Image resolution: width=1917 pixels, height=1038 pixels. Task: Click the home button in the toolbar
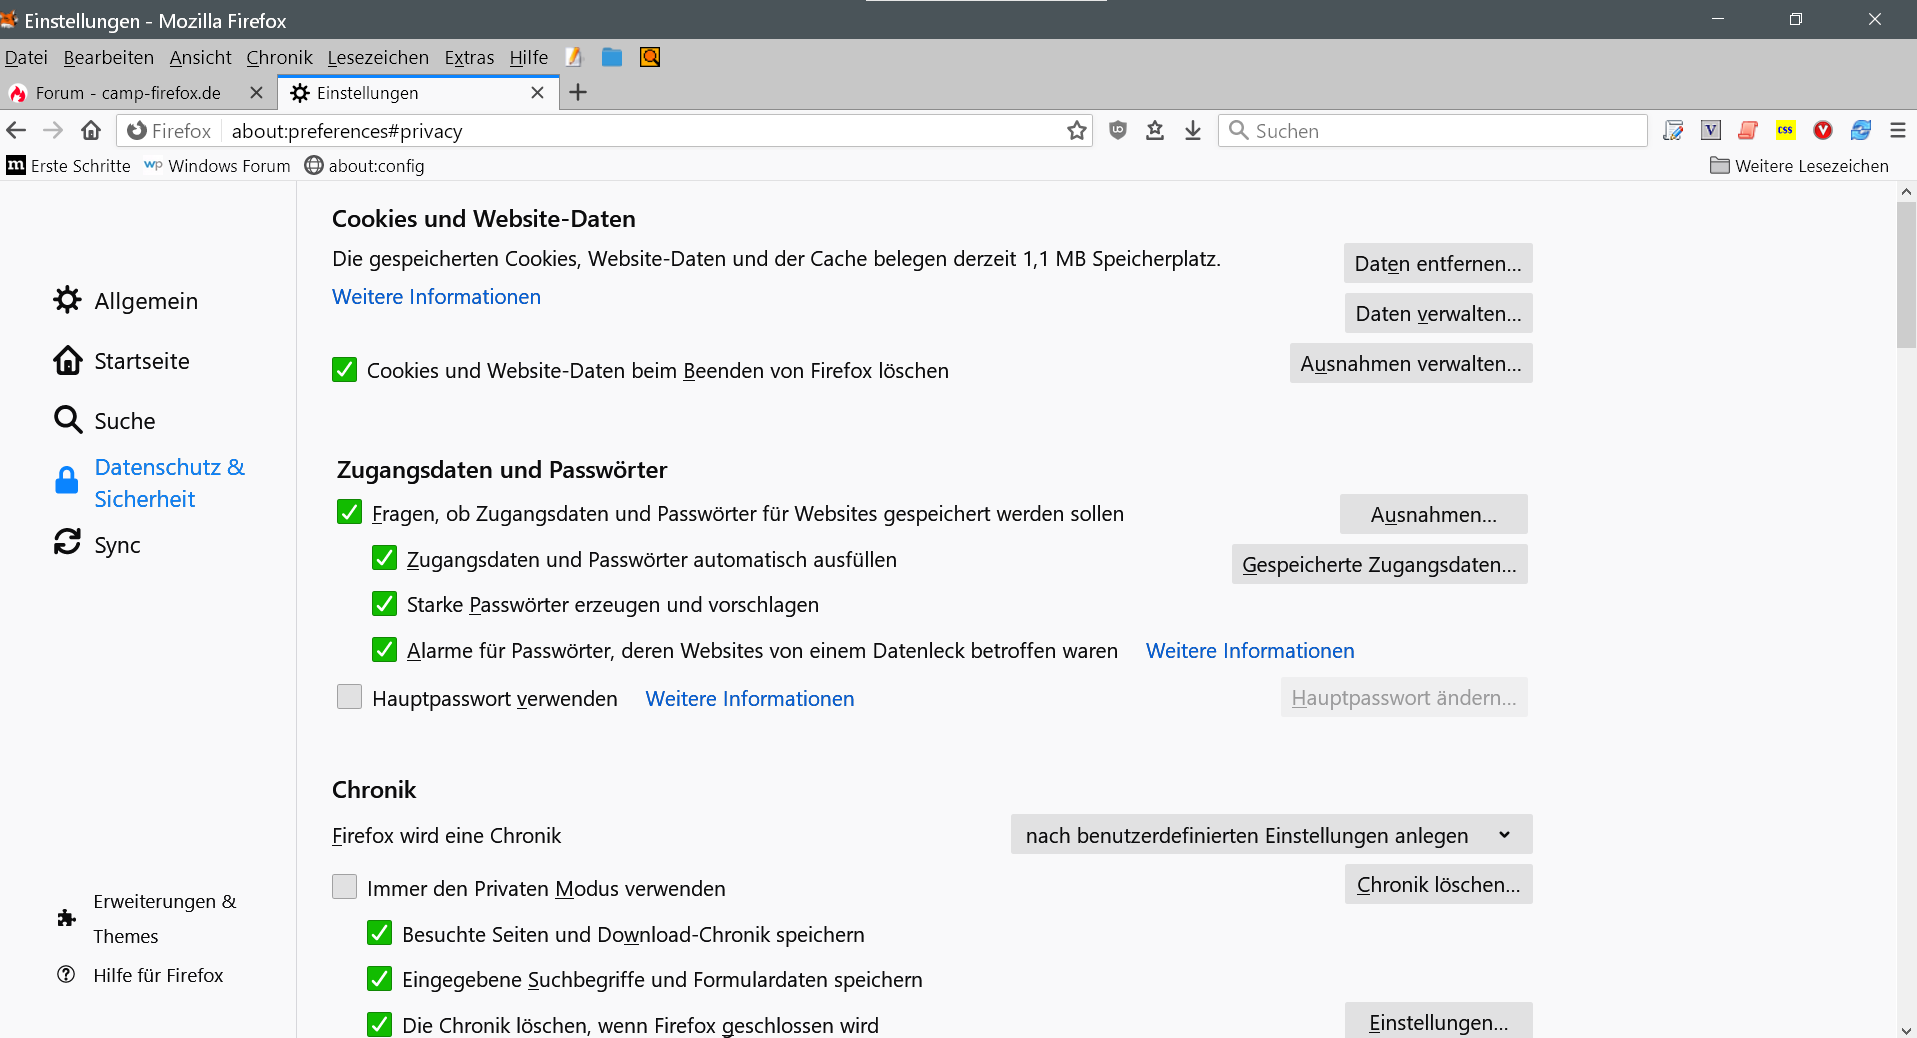pyautogui.click(x=91, y=131)
